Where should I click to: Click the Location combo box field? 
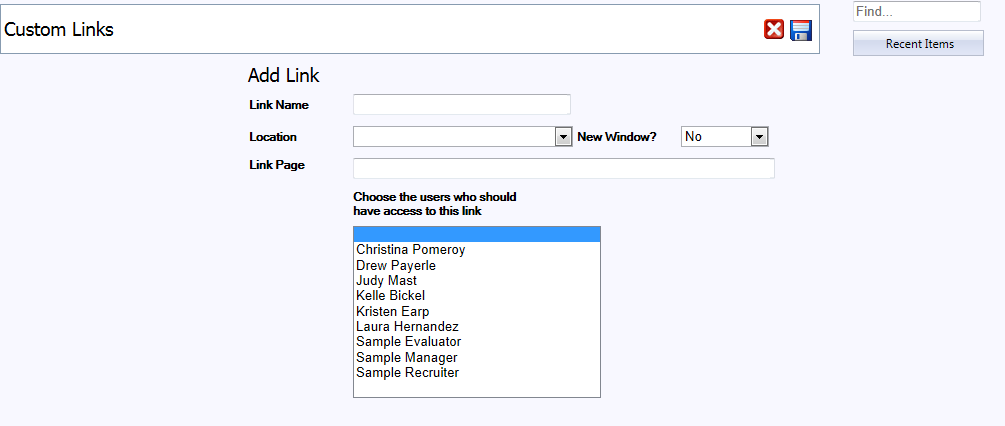click(454, 137)
